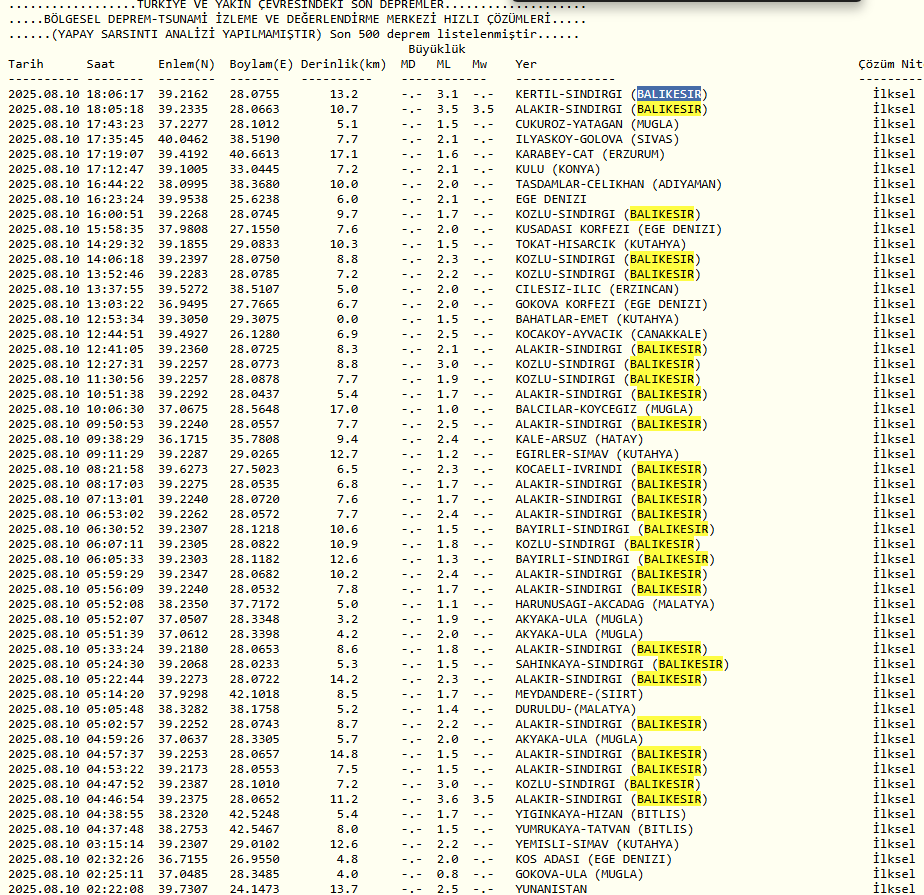This screenshot has height=895, width=924.
Task: Click the location KOS ADASI (EGE DENIZI)
Action: pyautogui.click(x=593, y=859)
